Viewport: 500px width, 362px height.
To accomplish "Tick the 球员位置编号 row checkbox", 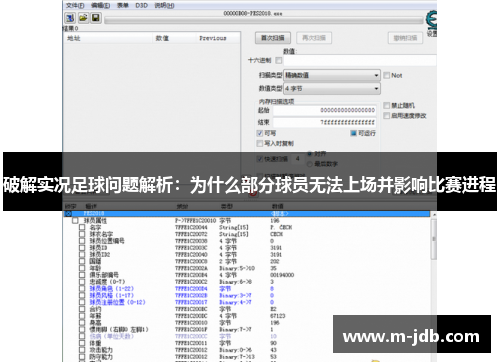I will (82, 241).
